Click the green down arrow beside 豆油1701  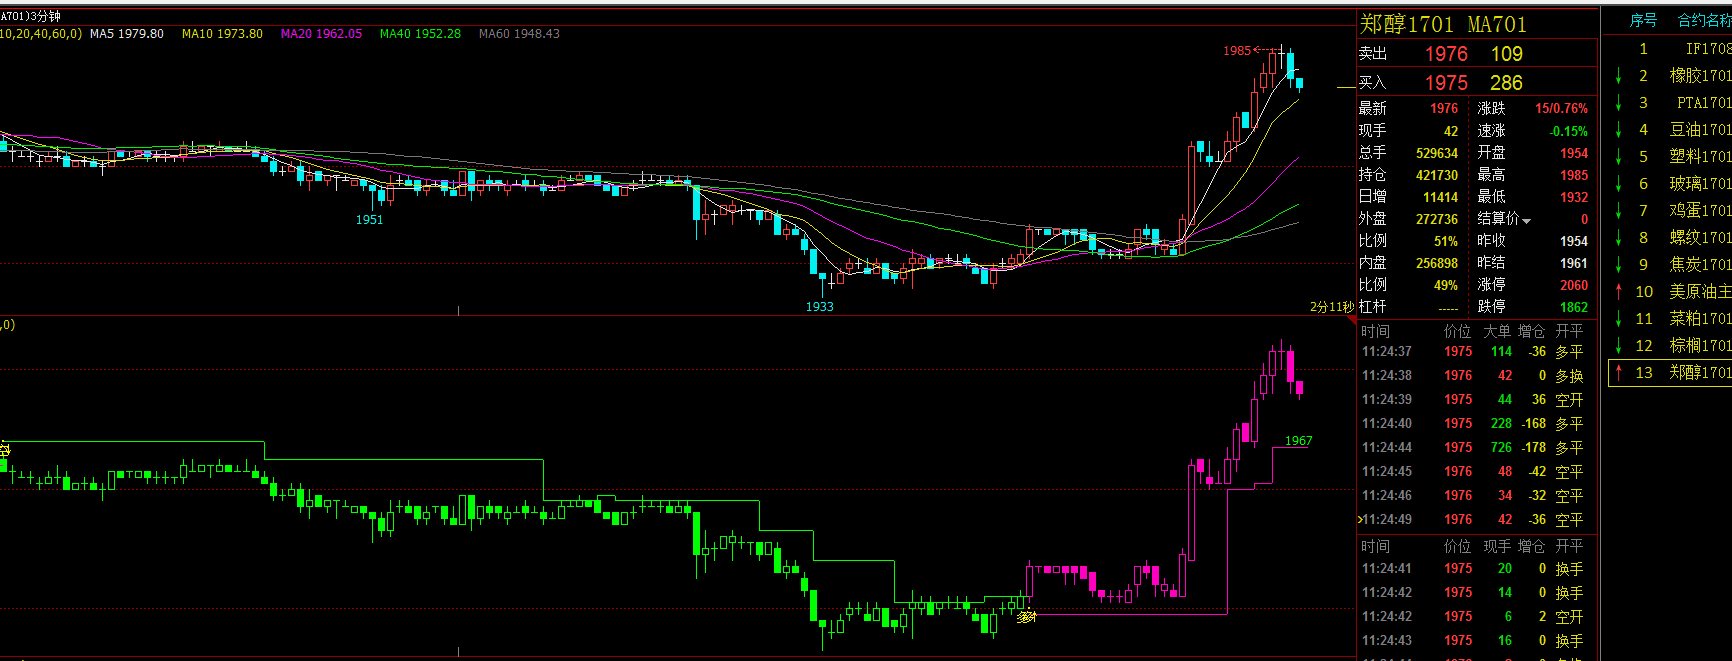click(1618, 130)
